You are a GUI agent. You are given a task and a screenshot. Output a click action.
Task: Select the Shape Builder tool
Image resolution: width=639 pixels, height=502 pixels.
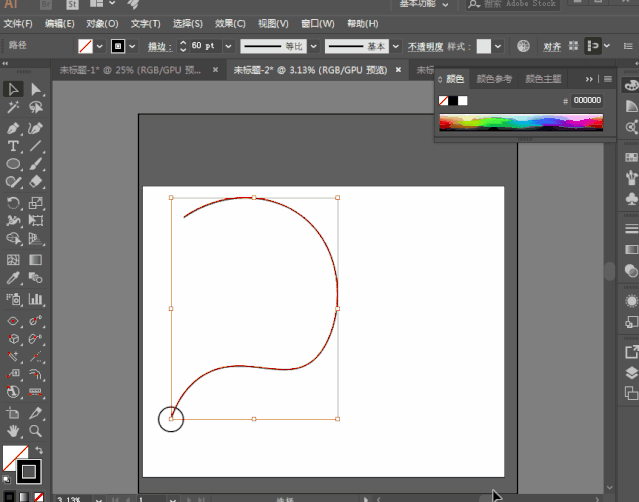pyautogui.click(x=13, y=238)
